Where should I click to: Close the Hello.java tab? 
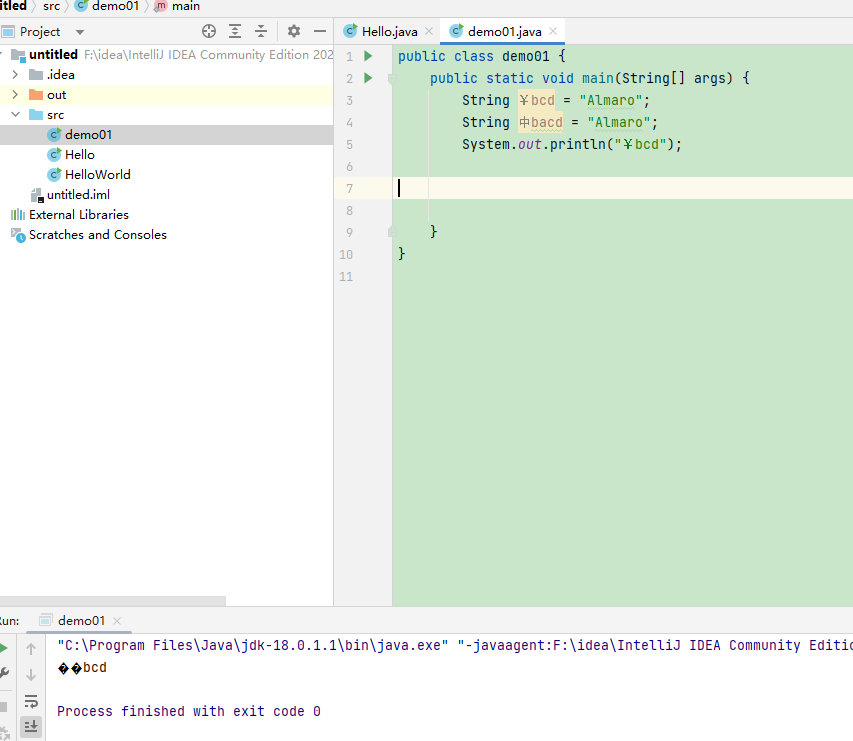click(x=429, y=31)
